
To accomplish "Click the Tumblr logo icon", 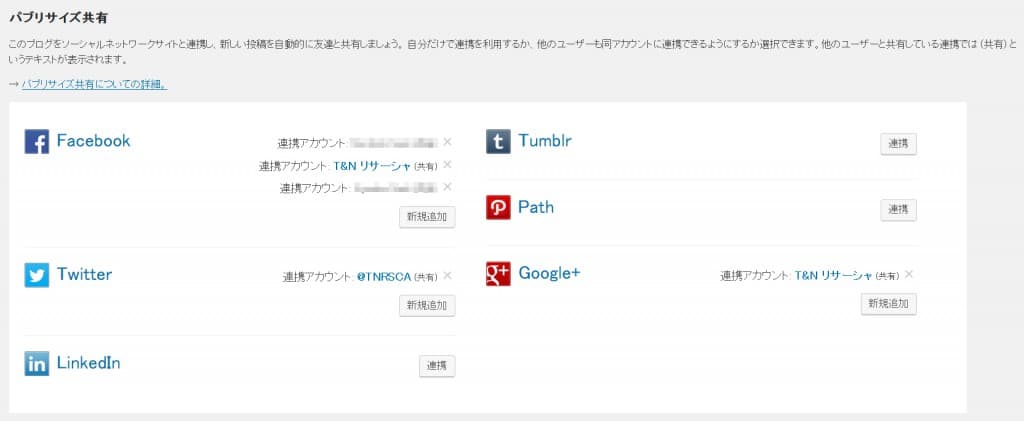I will click(498, 142).
